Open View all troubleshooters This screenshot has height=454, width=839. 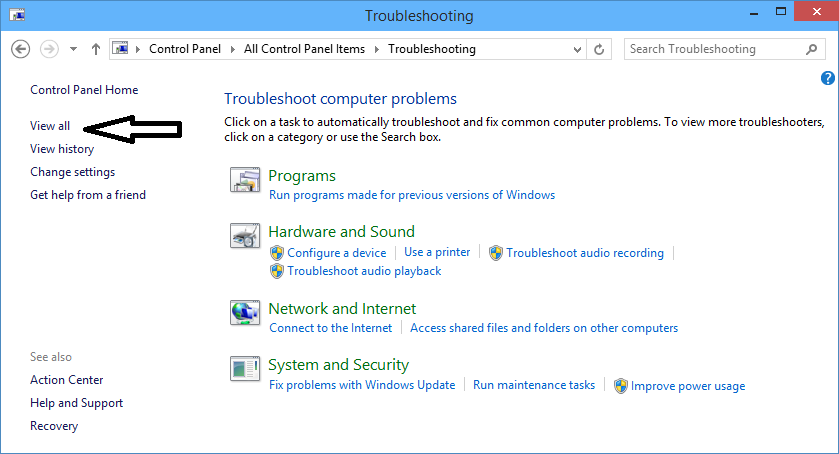(50, 126)
